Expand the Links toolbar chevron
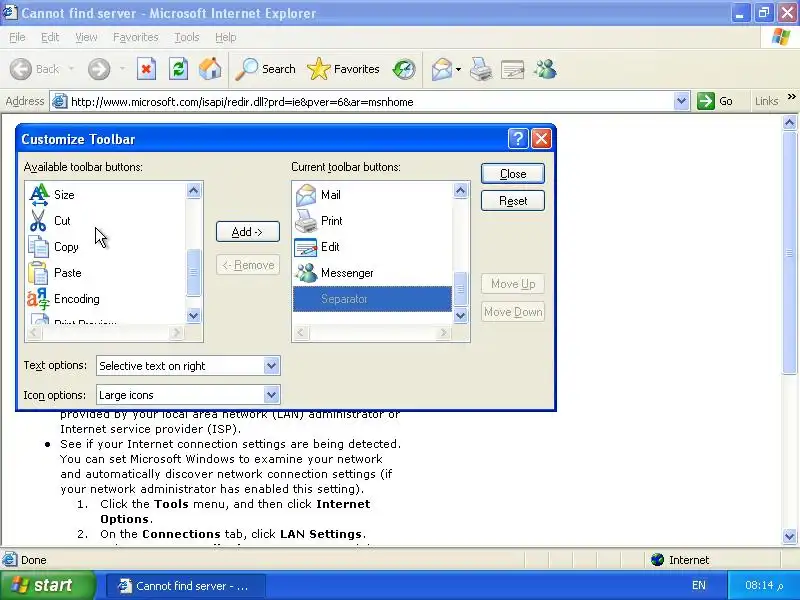This screenshot has width=800, height=600. [791, 96]
